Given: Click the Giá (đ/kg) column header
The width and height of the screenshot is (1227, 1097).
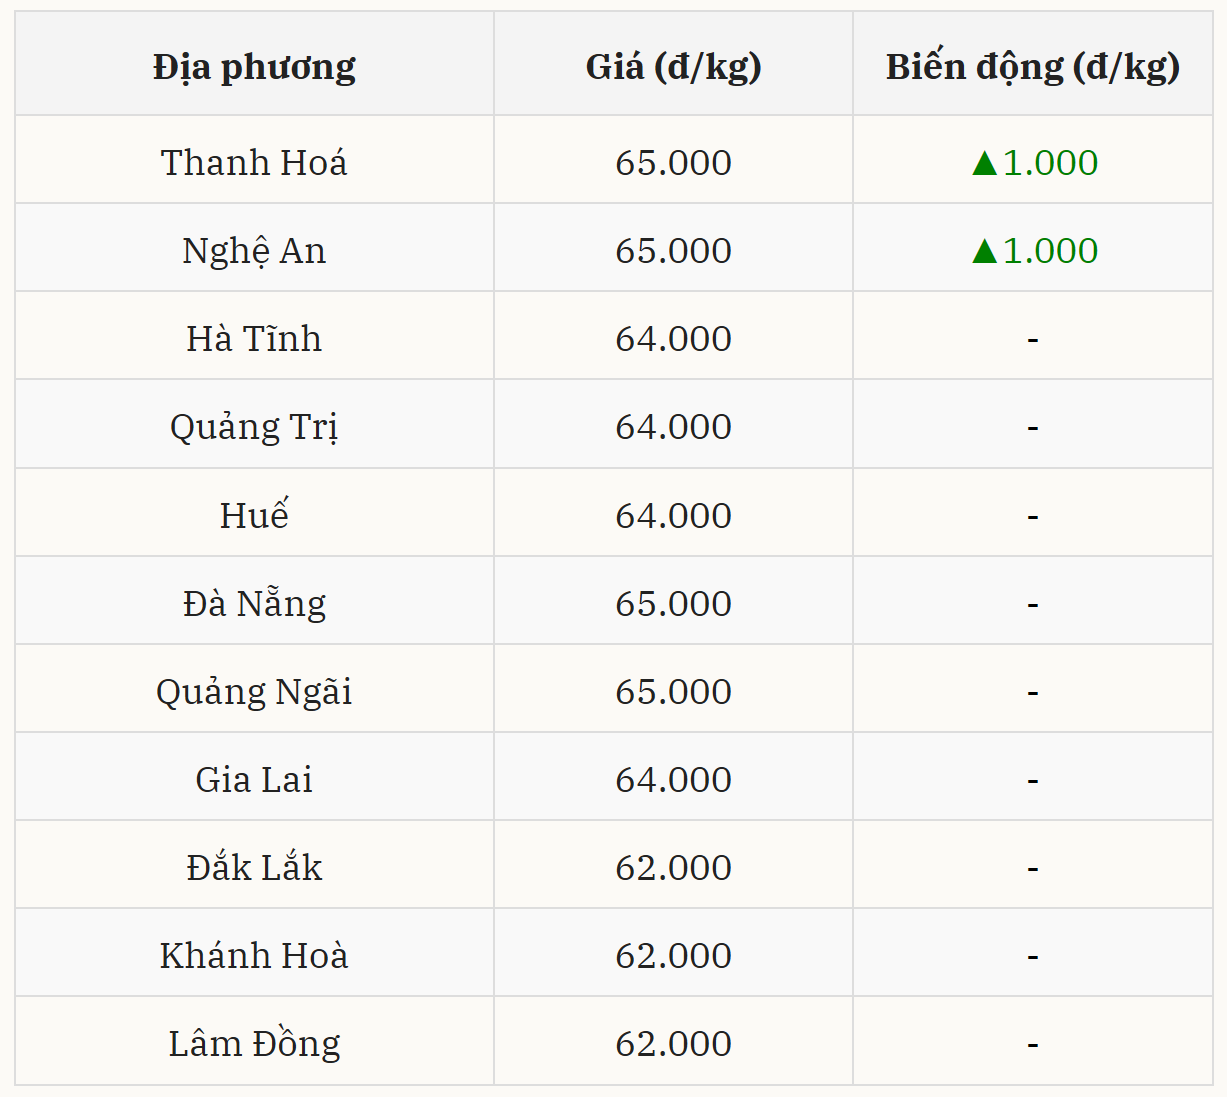Looking at the screenshot, I should (673, 67).
